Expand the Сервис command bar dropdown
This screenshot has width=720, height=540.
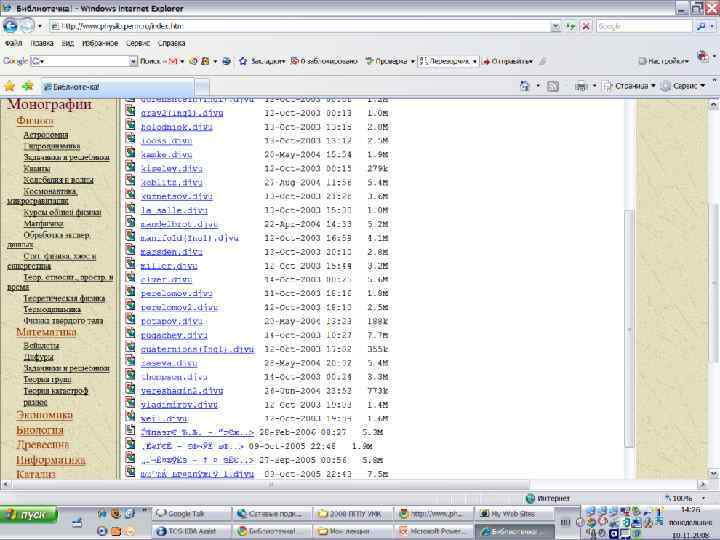pos(703,86)
